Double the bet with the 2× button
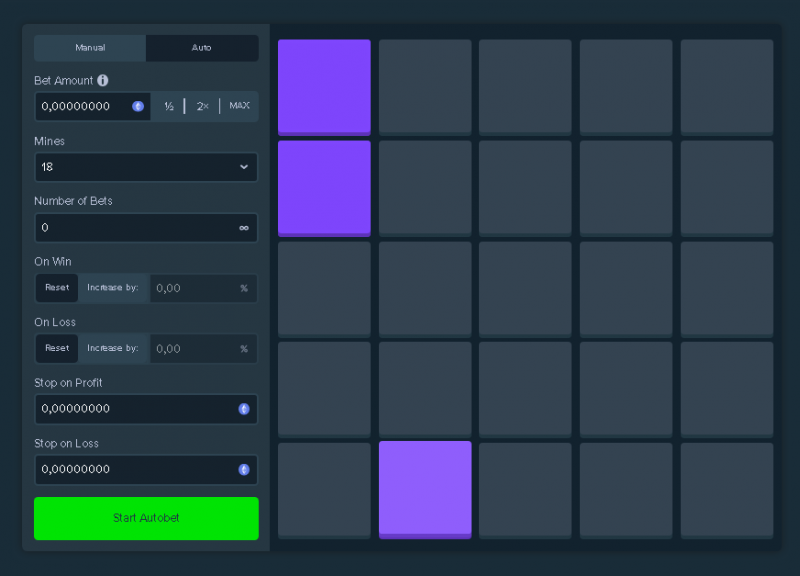This screenshot has width=800, height=576. [x=203, y=106]
